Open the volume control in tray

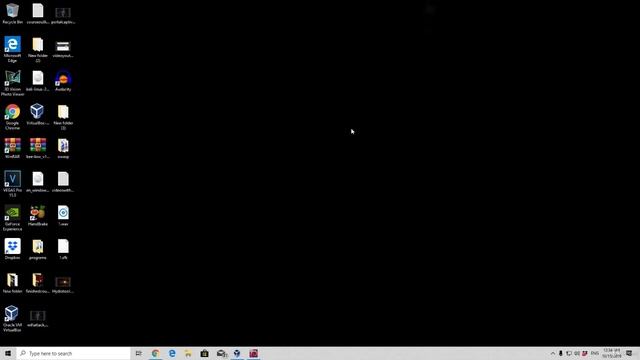(x=577, y=353)
